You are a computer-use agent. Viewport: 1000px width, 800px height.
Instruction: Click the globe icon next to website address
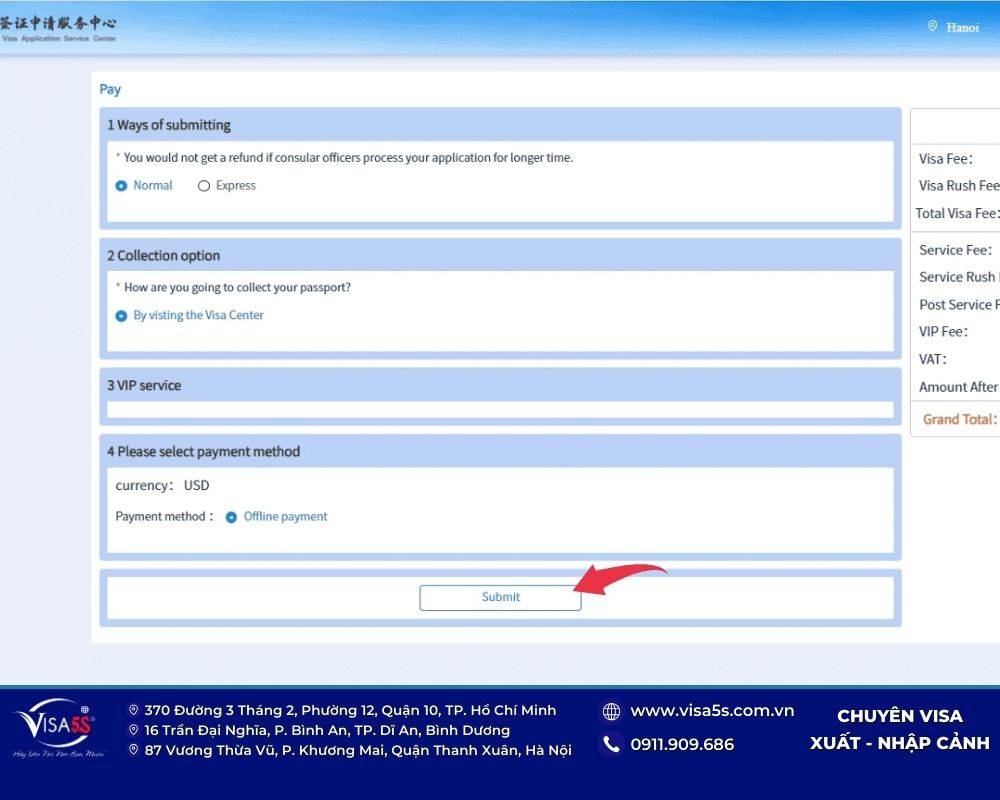click(611, 711)
